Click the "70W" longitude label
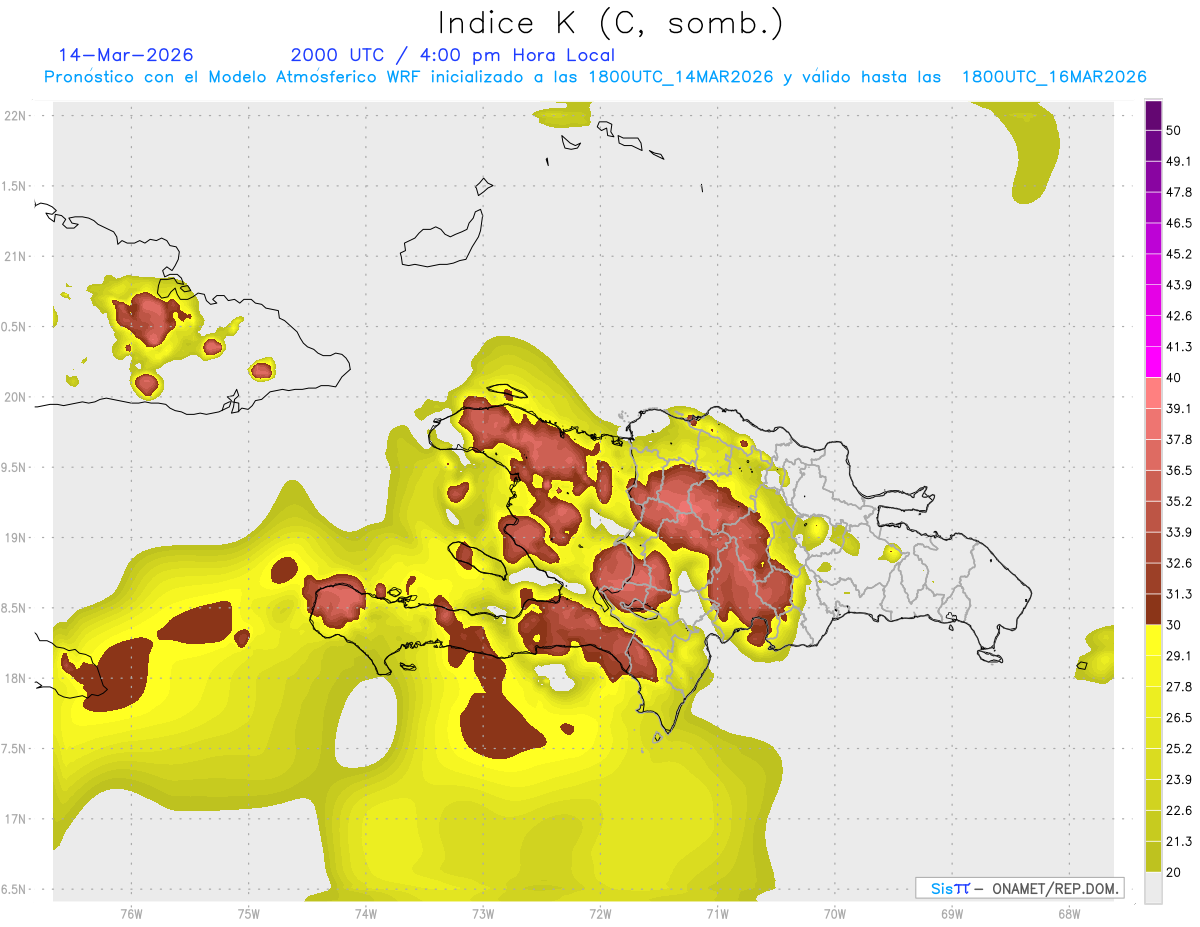This screenshot has width=1200, height=927. point(834,913)
